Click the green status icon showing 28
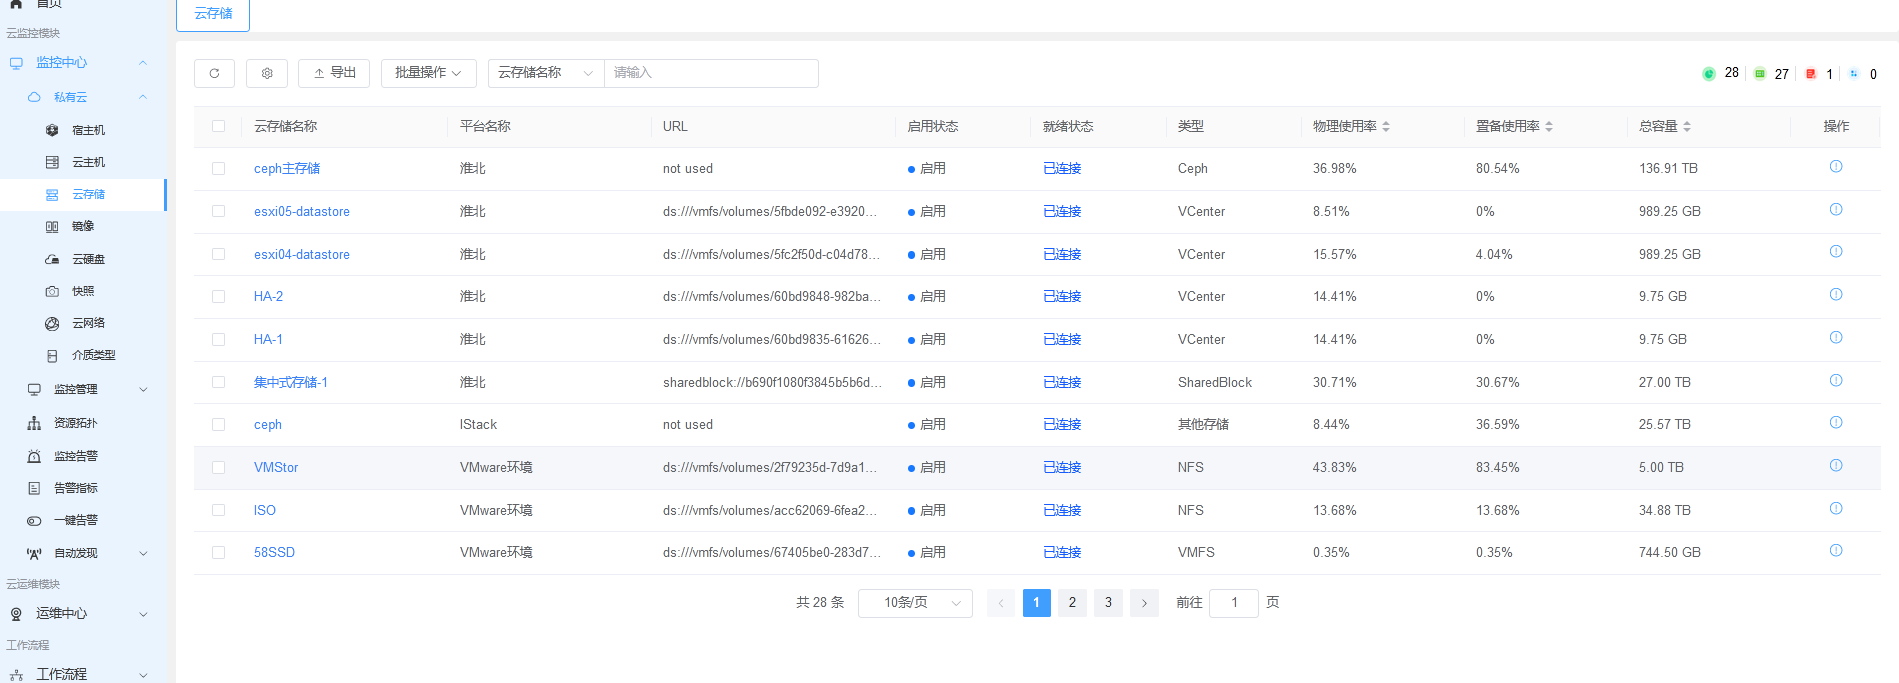Screen dimensions: 1899x683 (x=1709, y=74)
